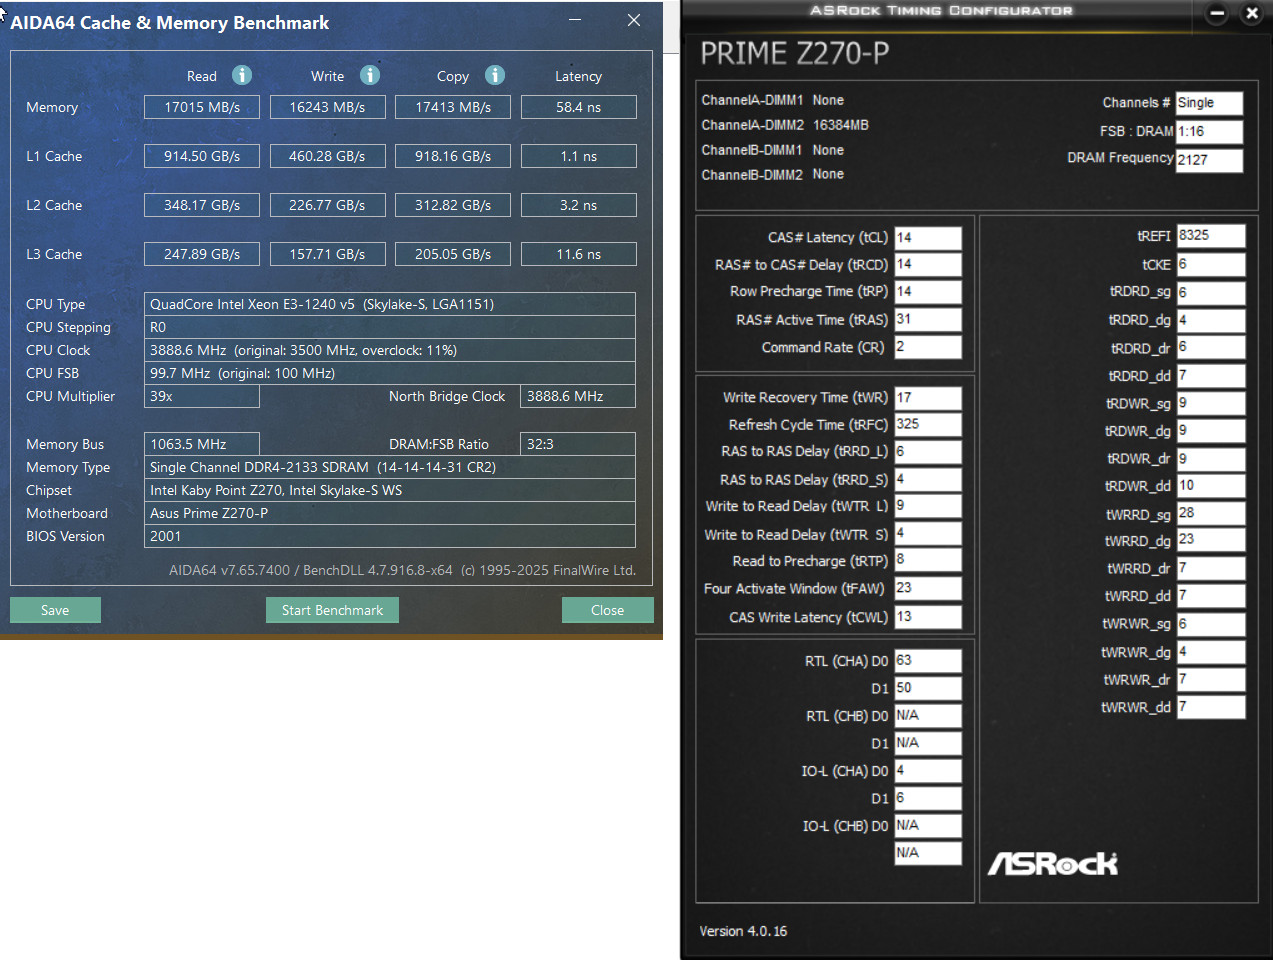Screen dimensions: 1273x960
Task: Click the North Bridge Clock value field
Action: coord(578,396)
